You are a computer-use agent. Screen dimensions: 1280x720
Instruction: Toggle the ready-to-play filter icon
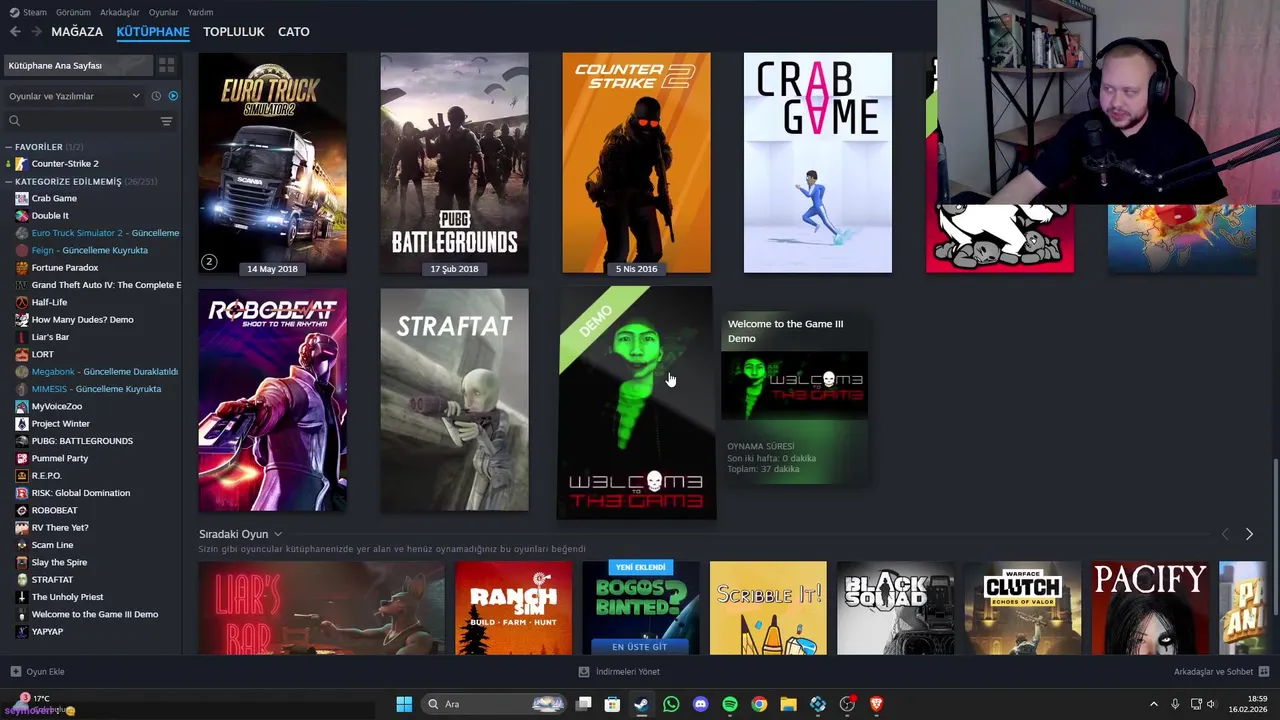pos(173,96)
